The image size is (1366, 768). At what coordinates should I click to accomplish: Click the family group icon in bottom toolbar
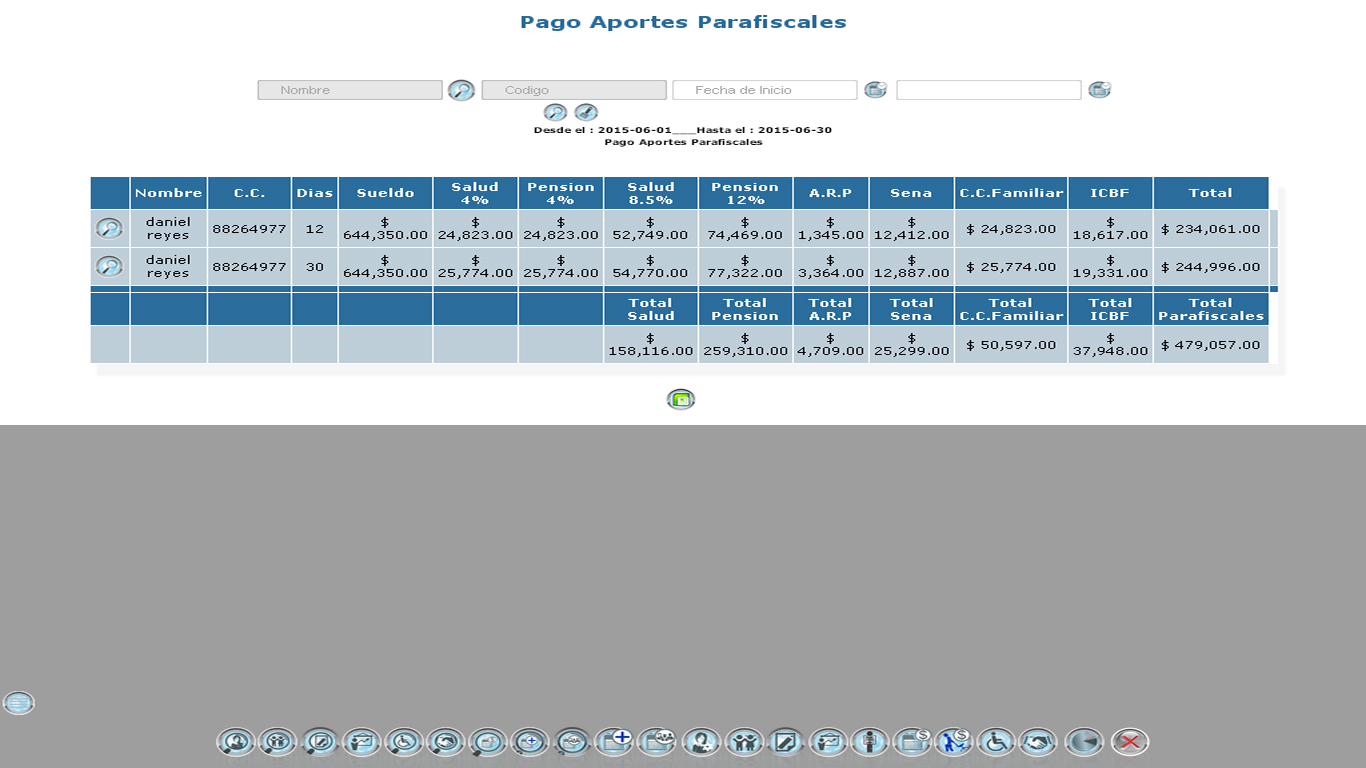[744, 741]
